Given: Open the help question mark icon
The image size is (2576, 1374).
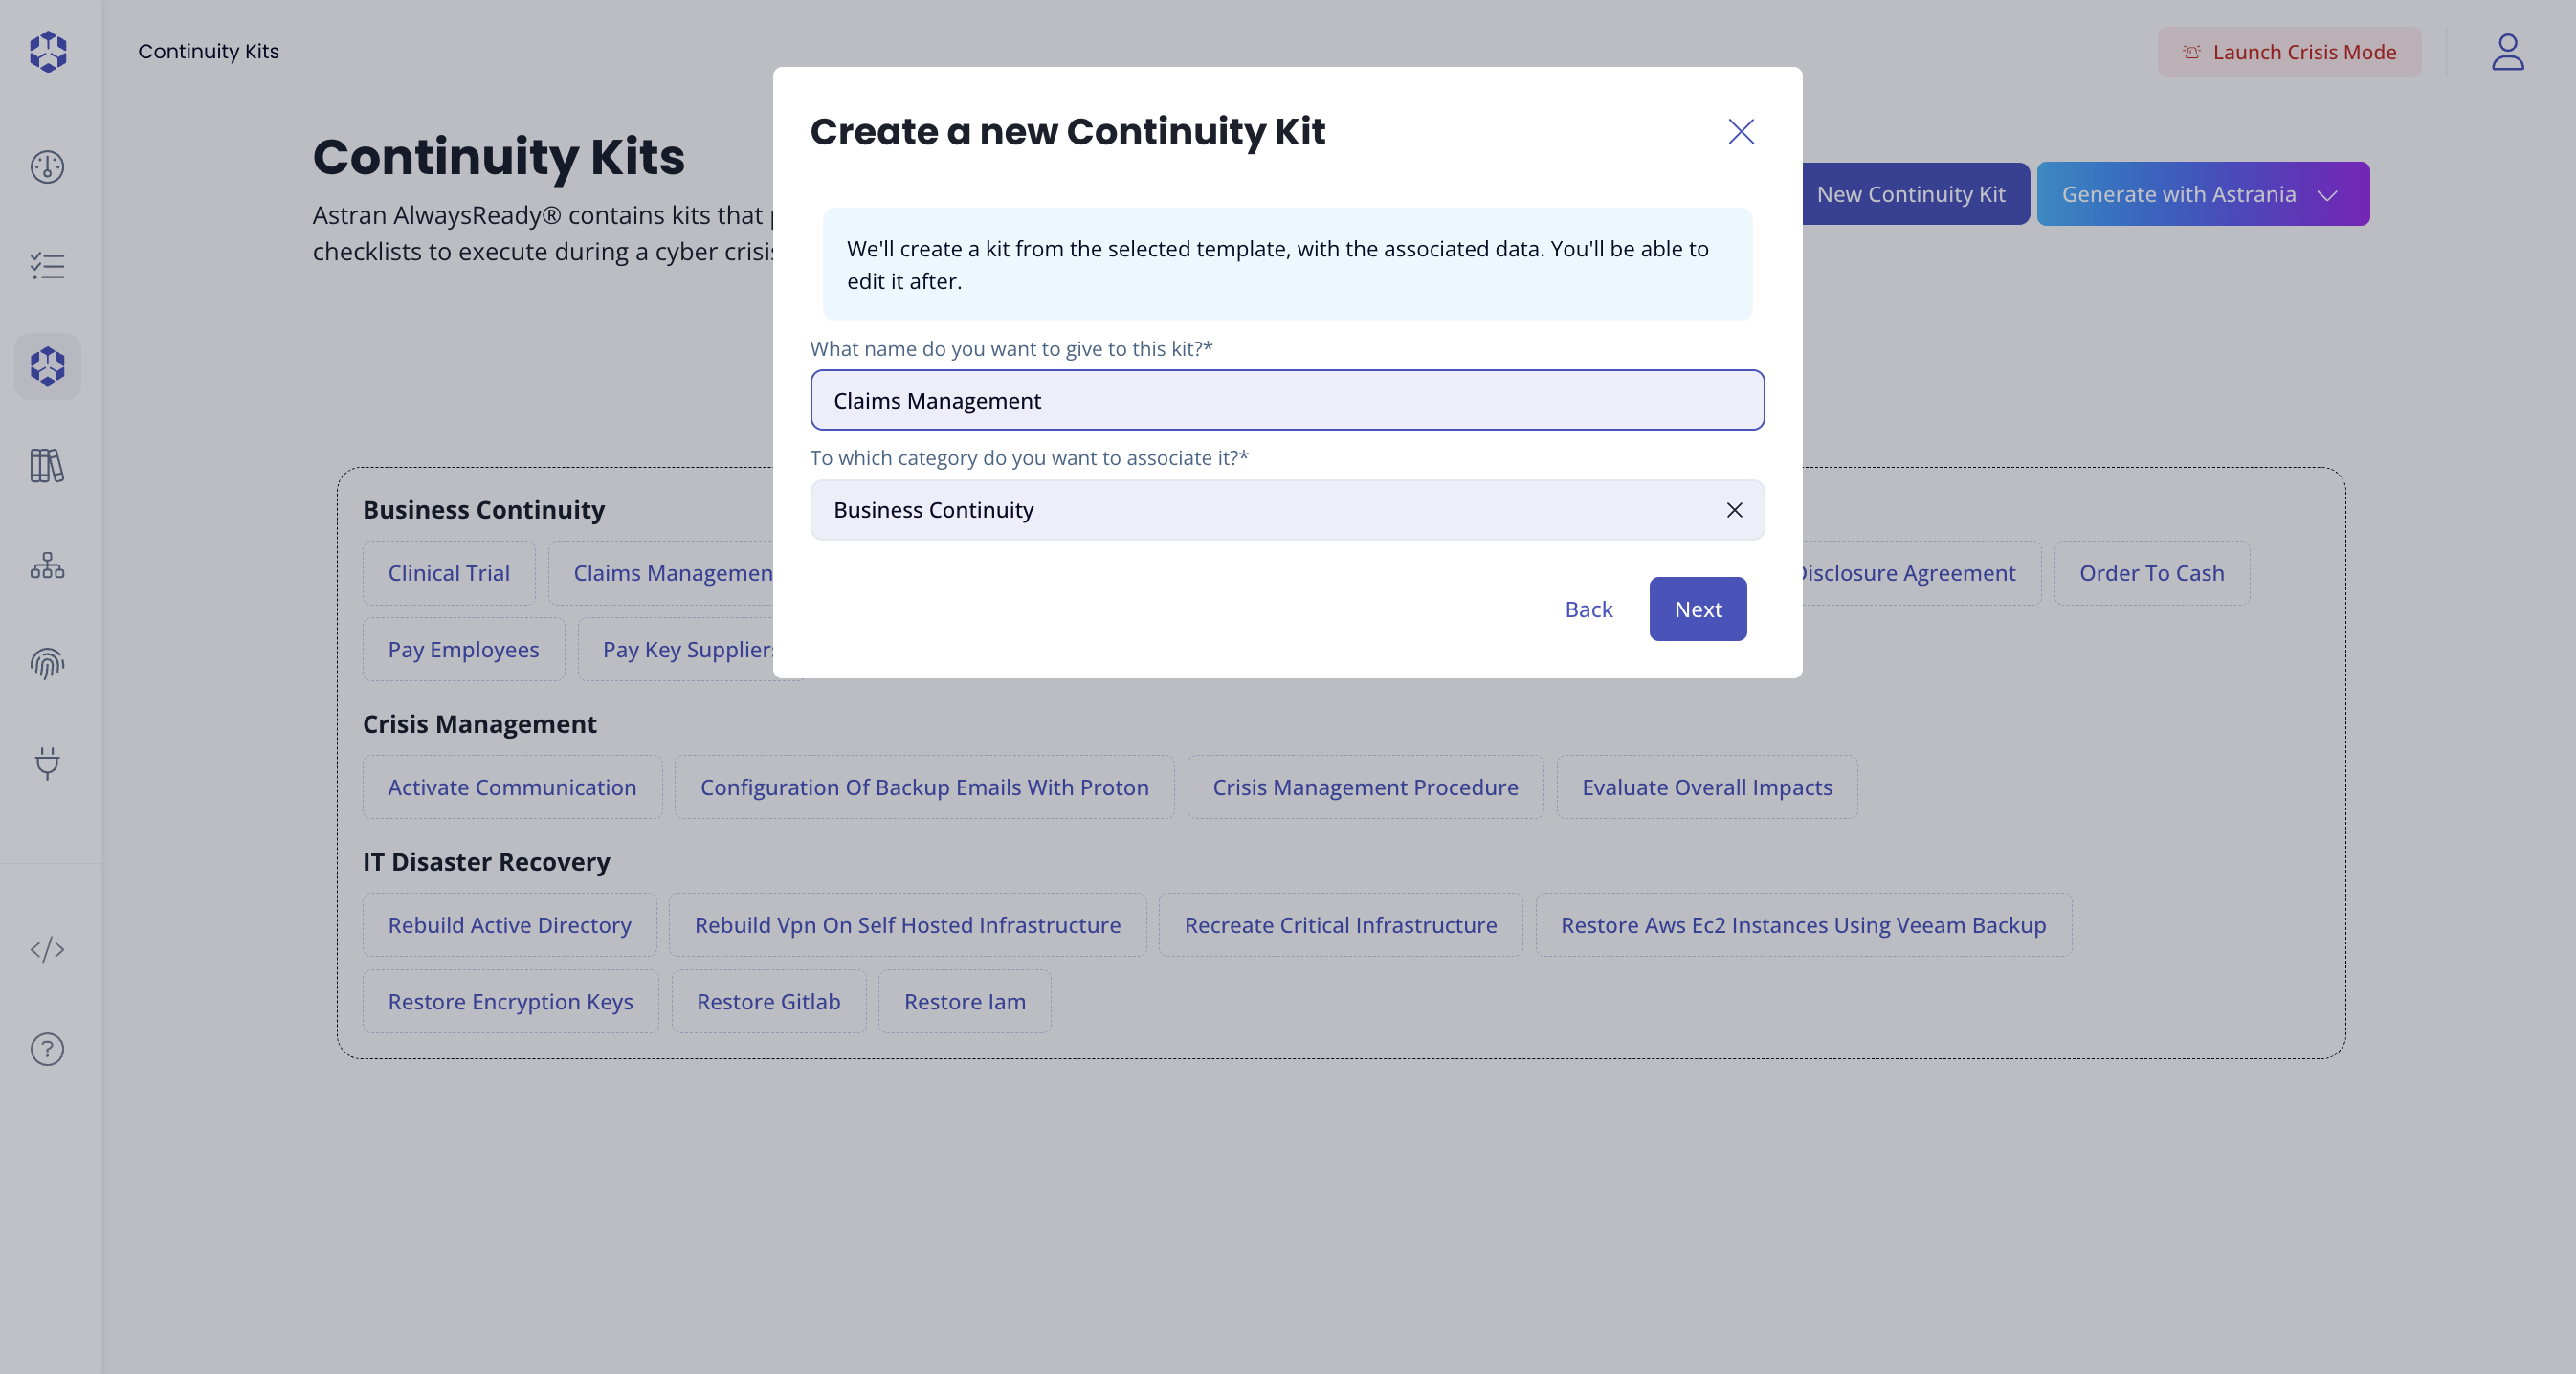Looking at the screenshot, I should 47,1049.
